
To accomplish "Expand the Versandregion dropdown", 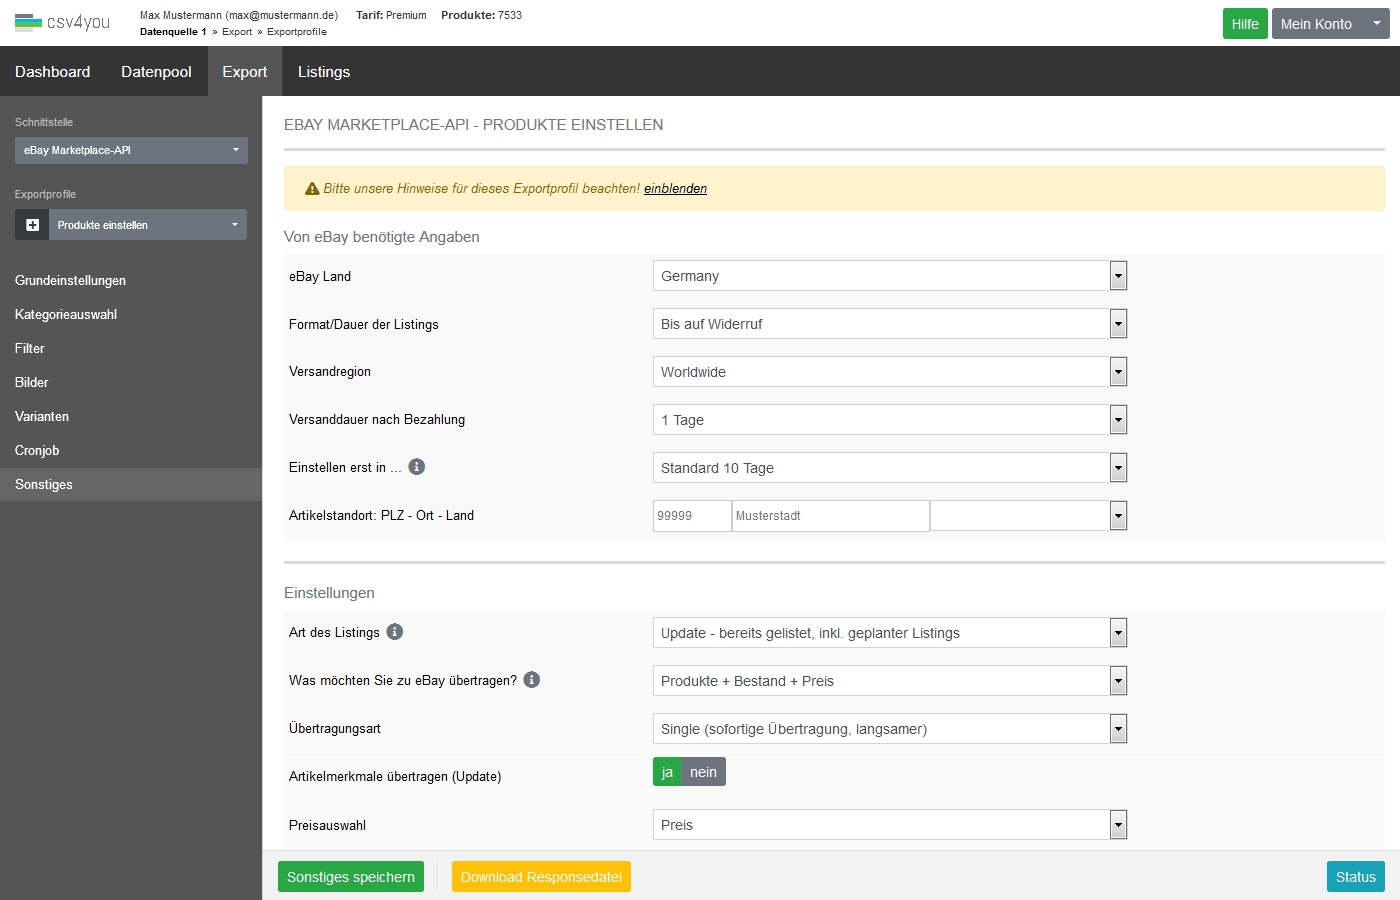I will [x=889, y=372].
